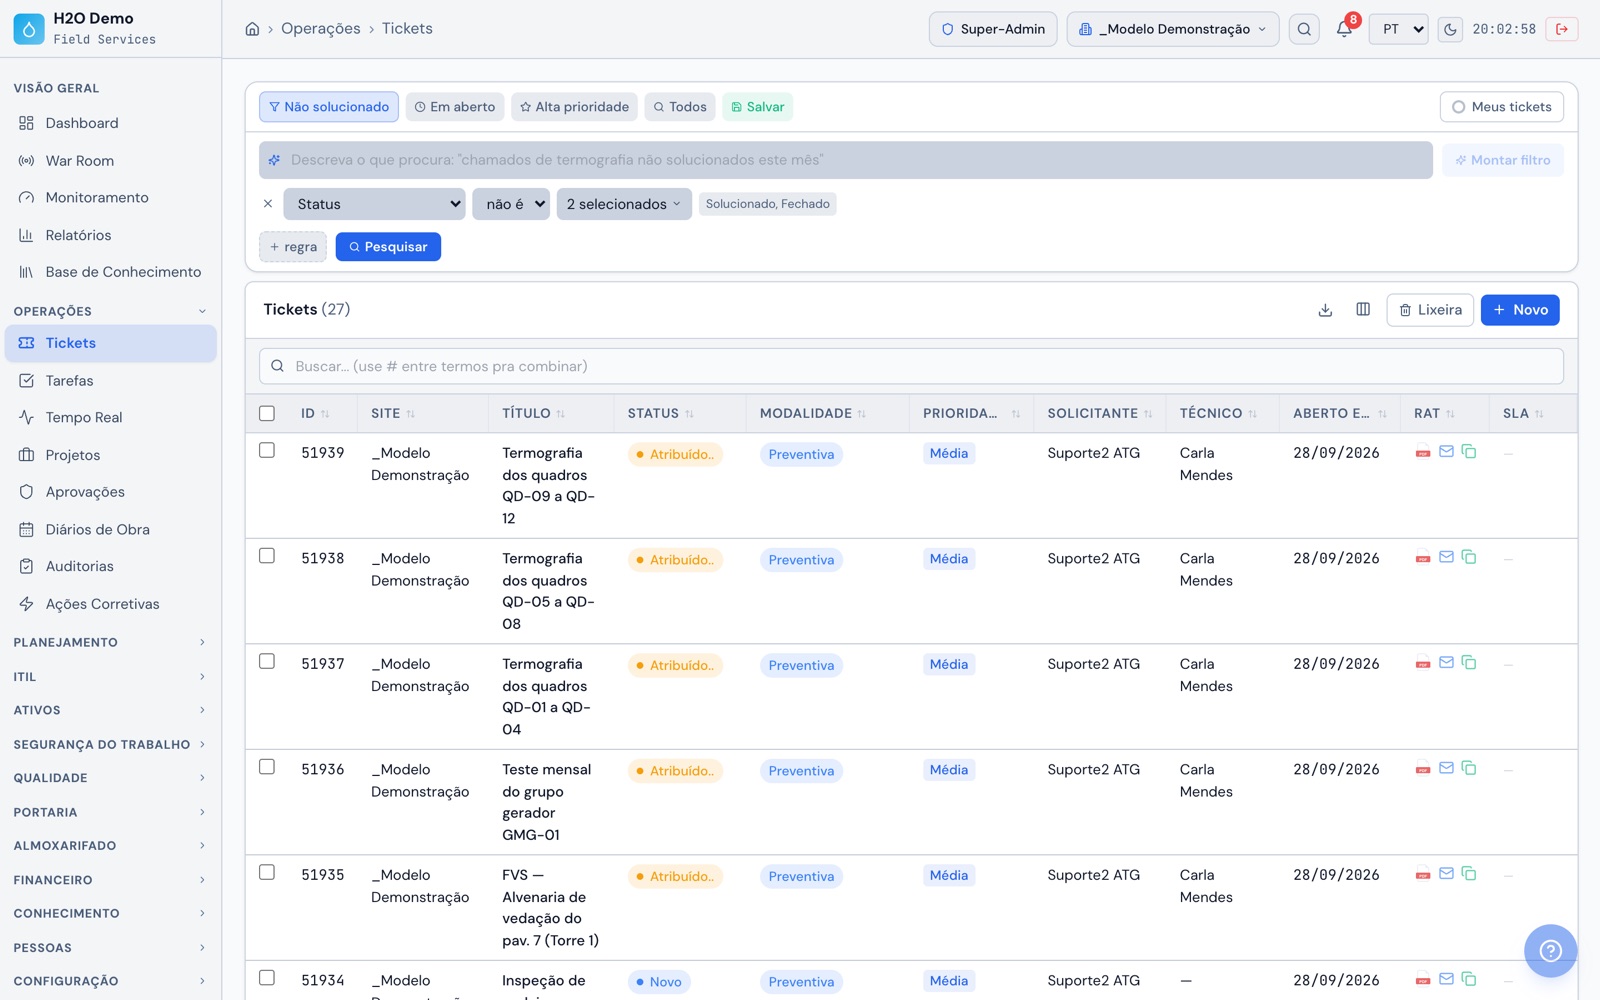Image resolution: width=1600 pixels, height=1000 pixels.
Task: Open _Modelo Demonstração site selector
Action: (1173, 29)
